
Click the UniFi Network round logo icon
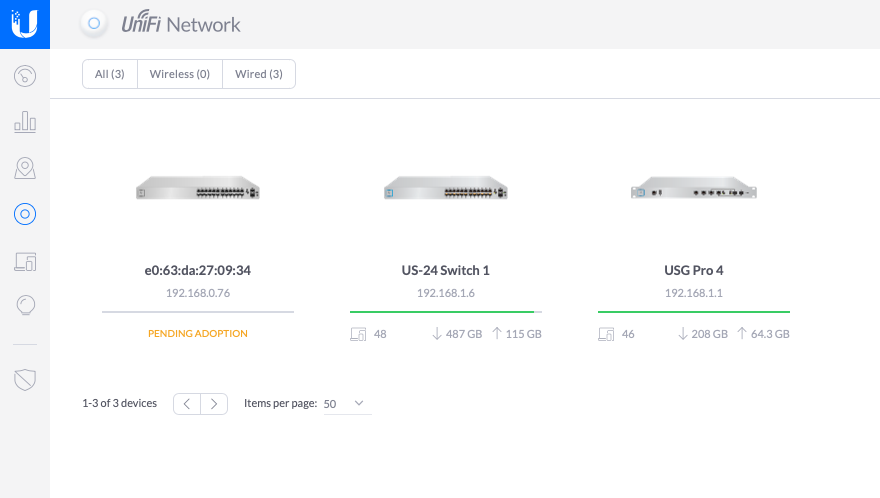[94, 23]
